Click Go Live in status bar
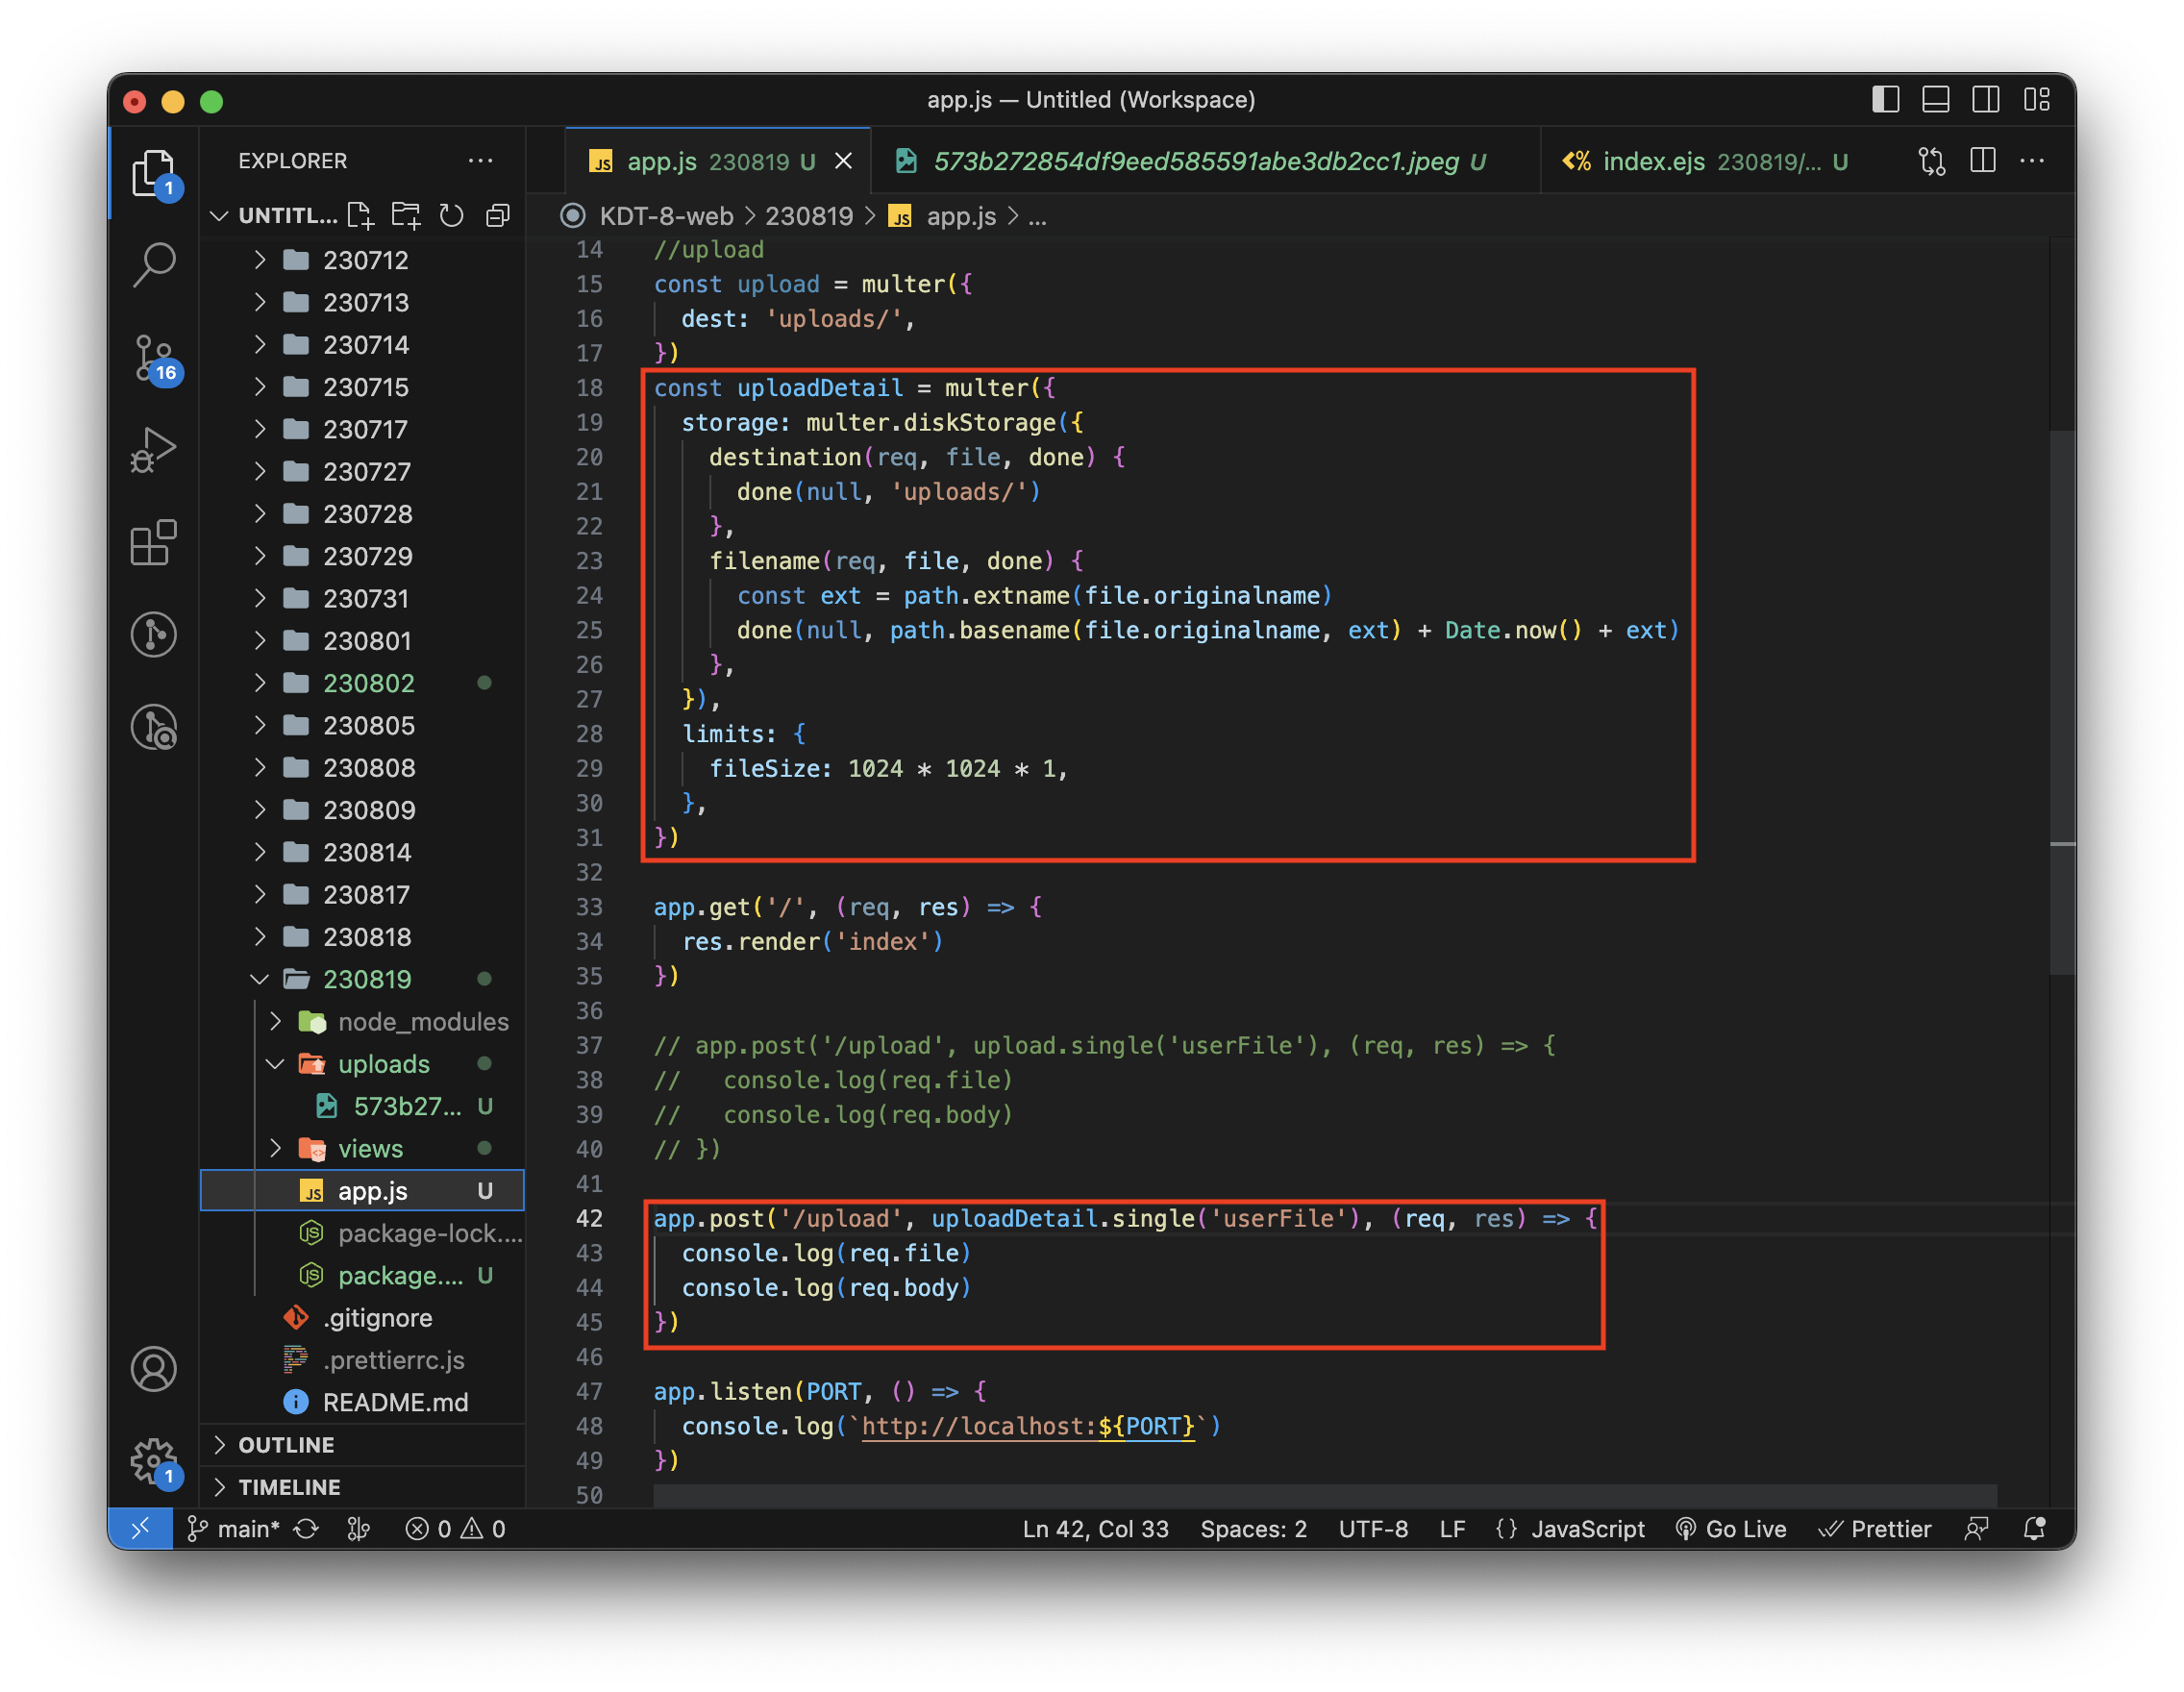2184x1692 pixels. coord(1731,1528)
